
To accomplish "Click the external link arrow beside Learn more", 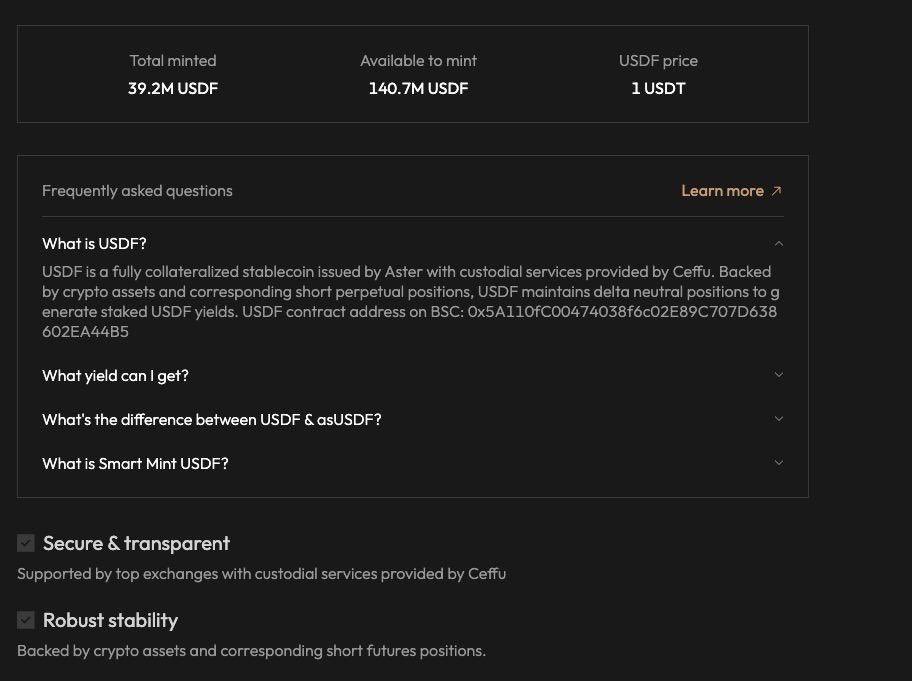I will 775,190.
